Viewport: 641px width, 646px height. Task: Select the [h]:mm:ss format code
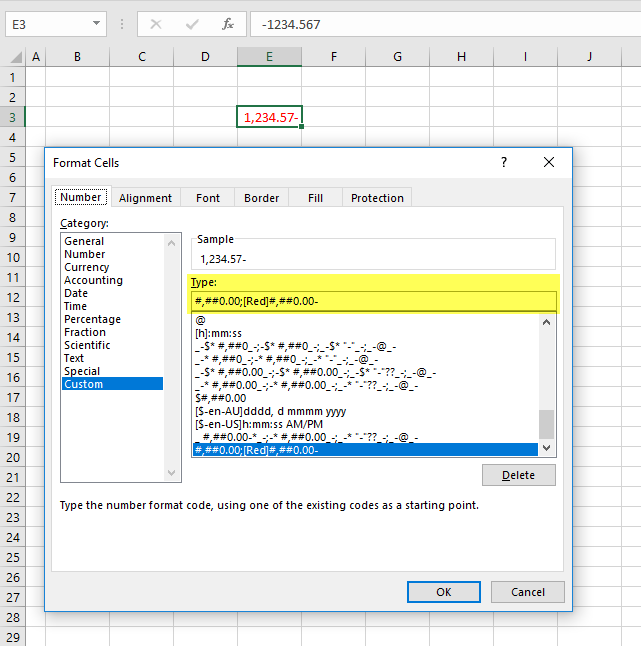point(224,333)
